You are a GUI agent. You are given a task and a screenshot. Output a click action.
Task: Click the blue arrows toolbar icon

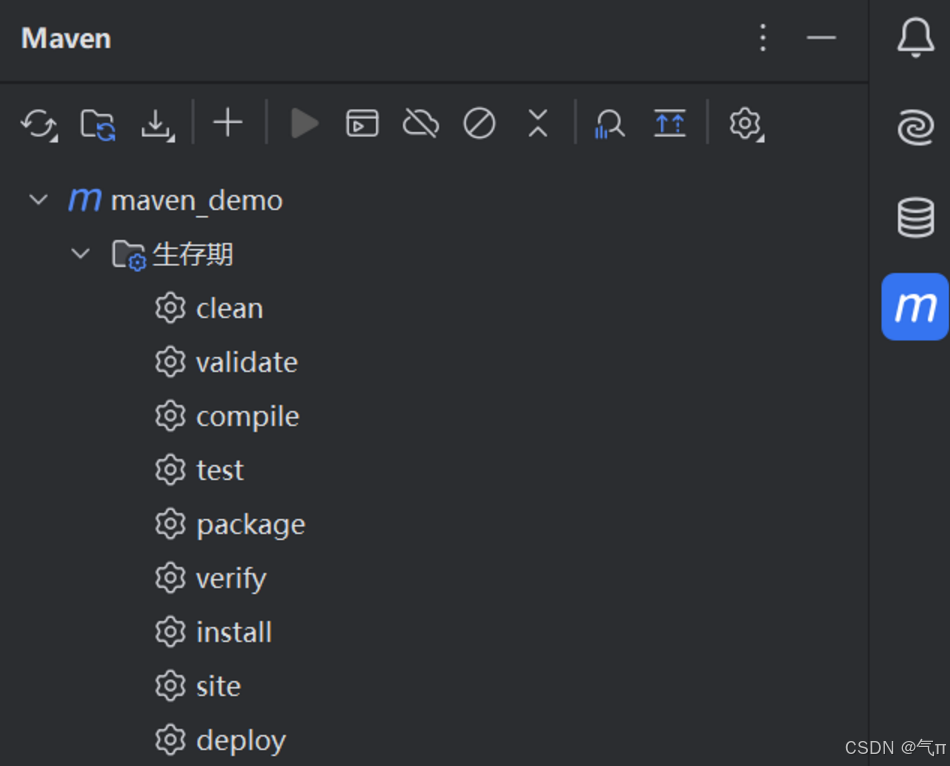669,124
